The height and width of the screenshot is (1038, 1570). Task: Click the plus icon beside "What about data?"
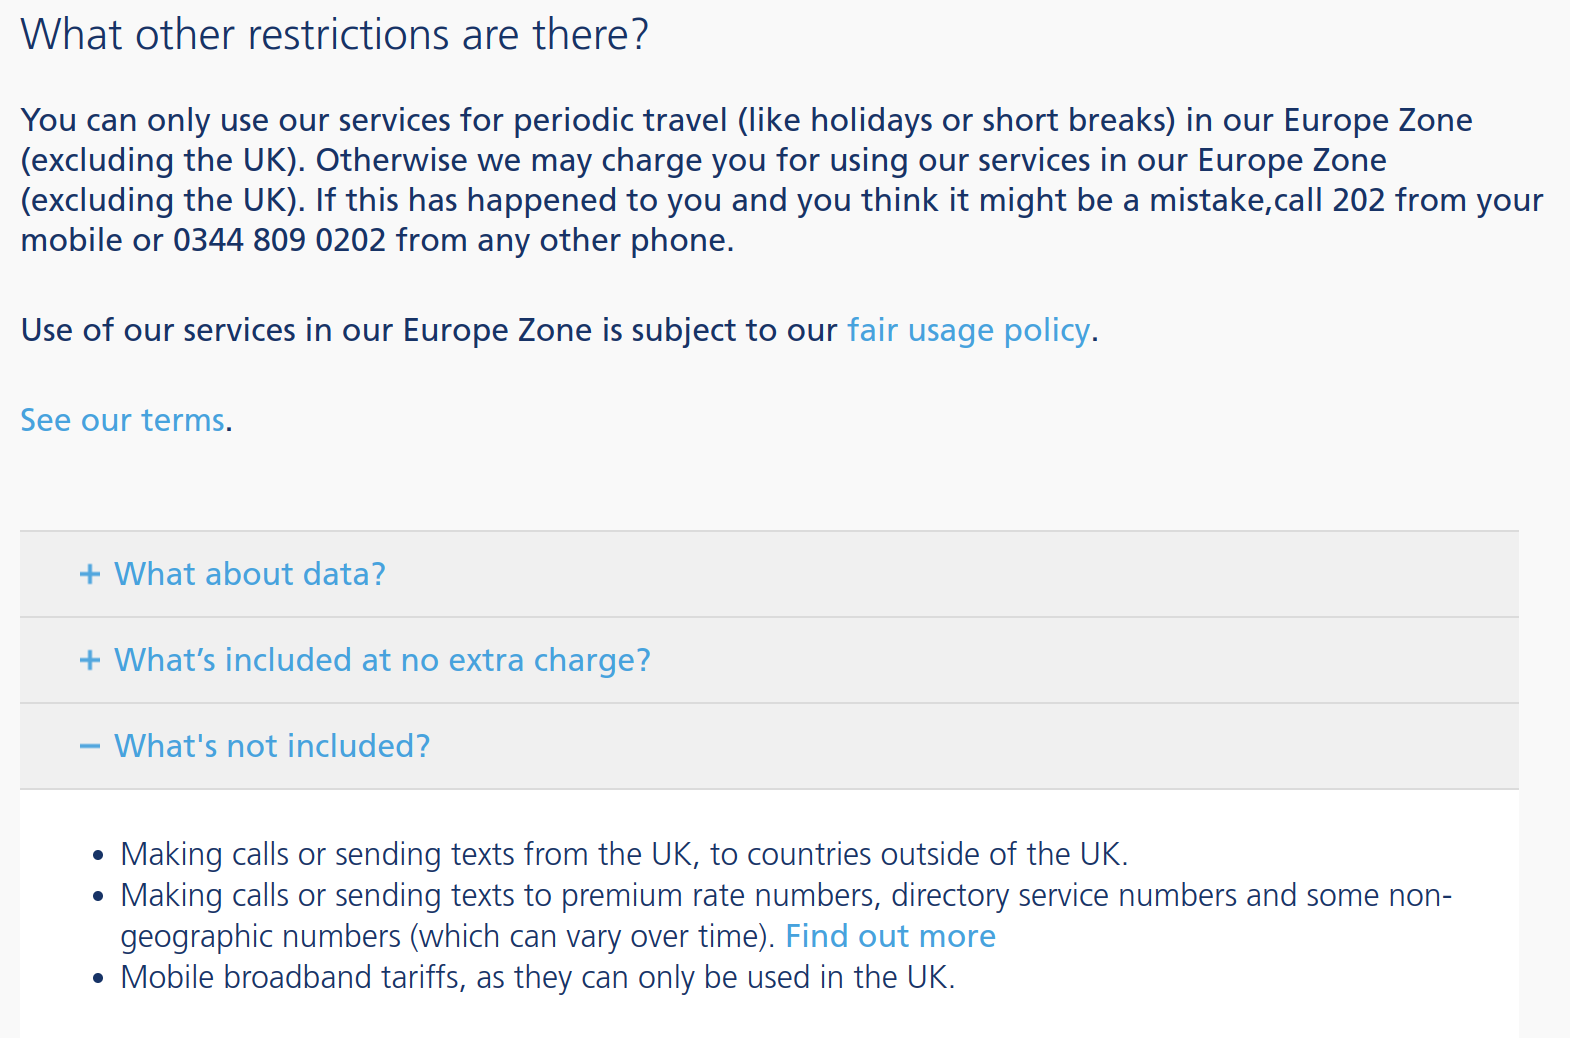tap(90, 574)
